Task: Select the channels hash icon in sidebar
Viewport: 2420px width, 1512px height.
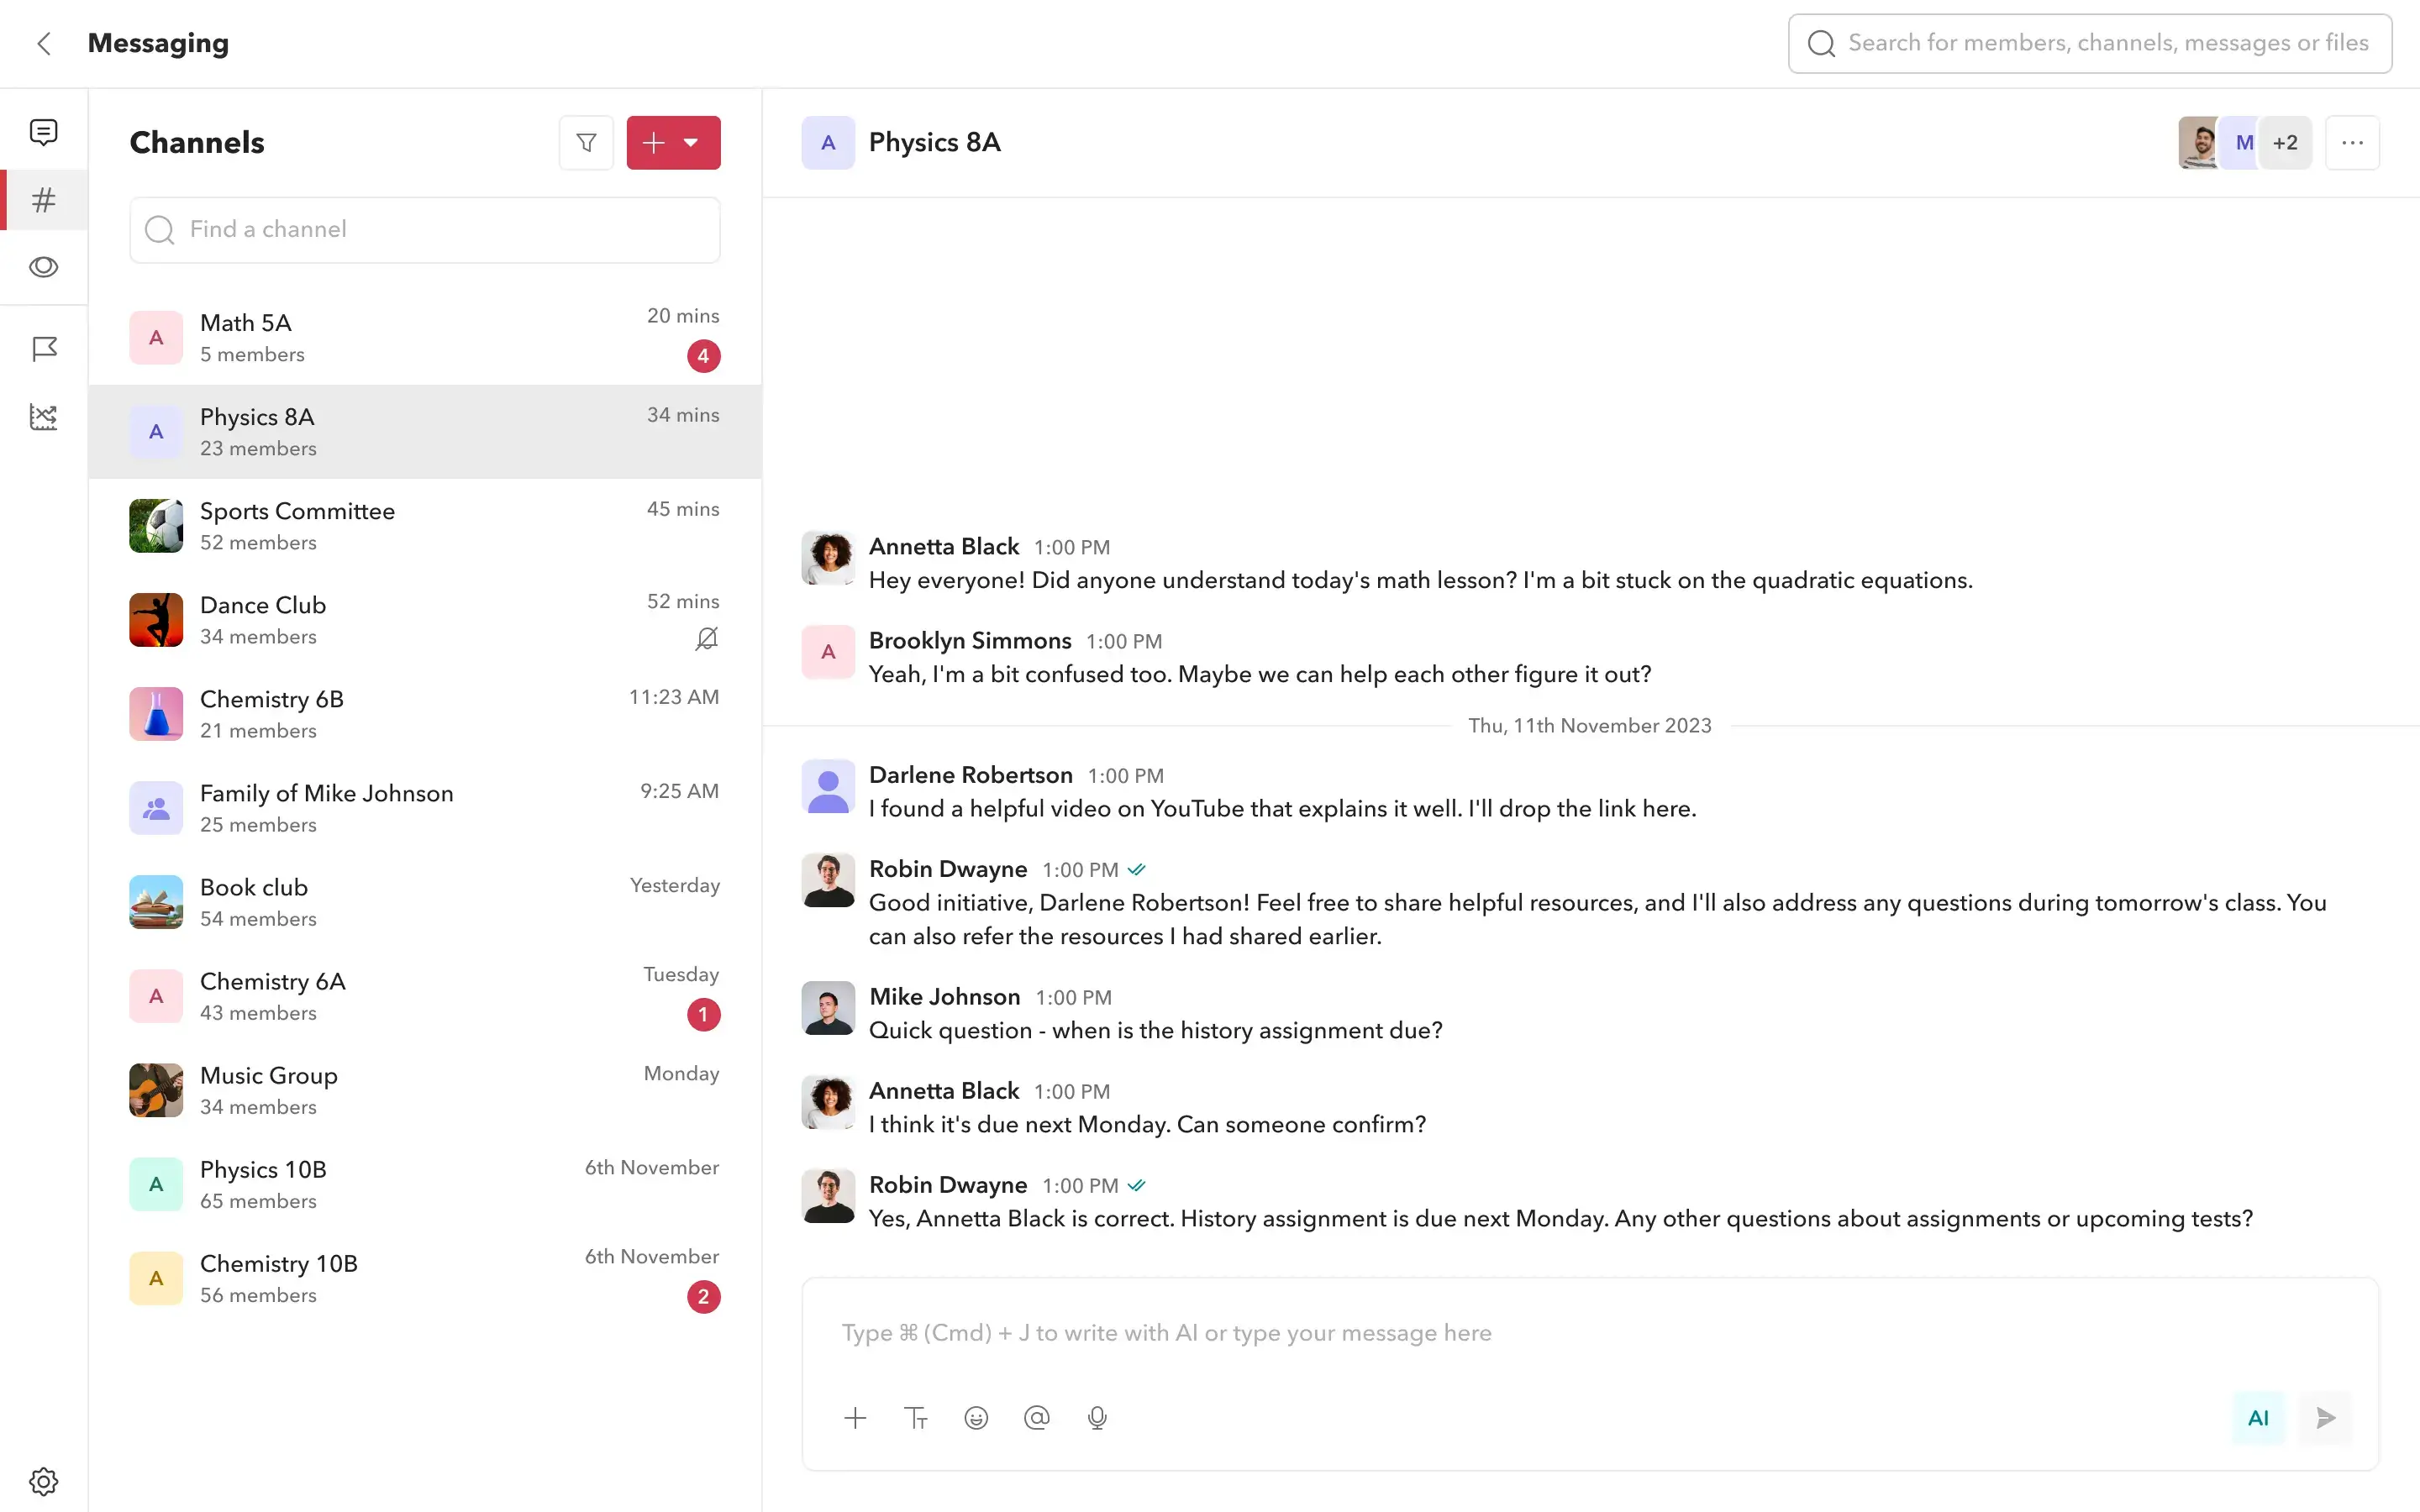Action: (43, 200)
